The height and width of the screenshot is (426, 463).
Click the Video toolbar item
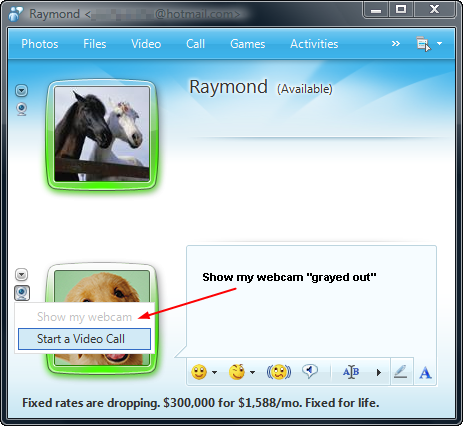(x=146, y=44)
